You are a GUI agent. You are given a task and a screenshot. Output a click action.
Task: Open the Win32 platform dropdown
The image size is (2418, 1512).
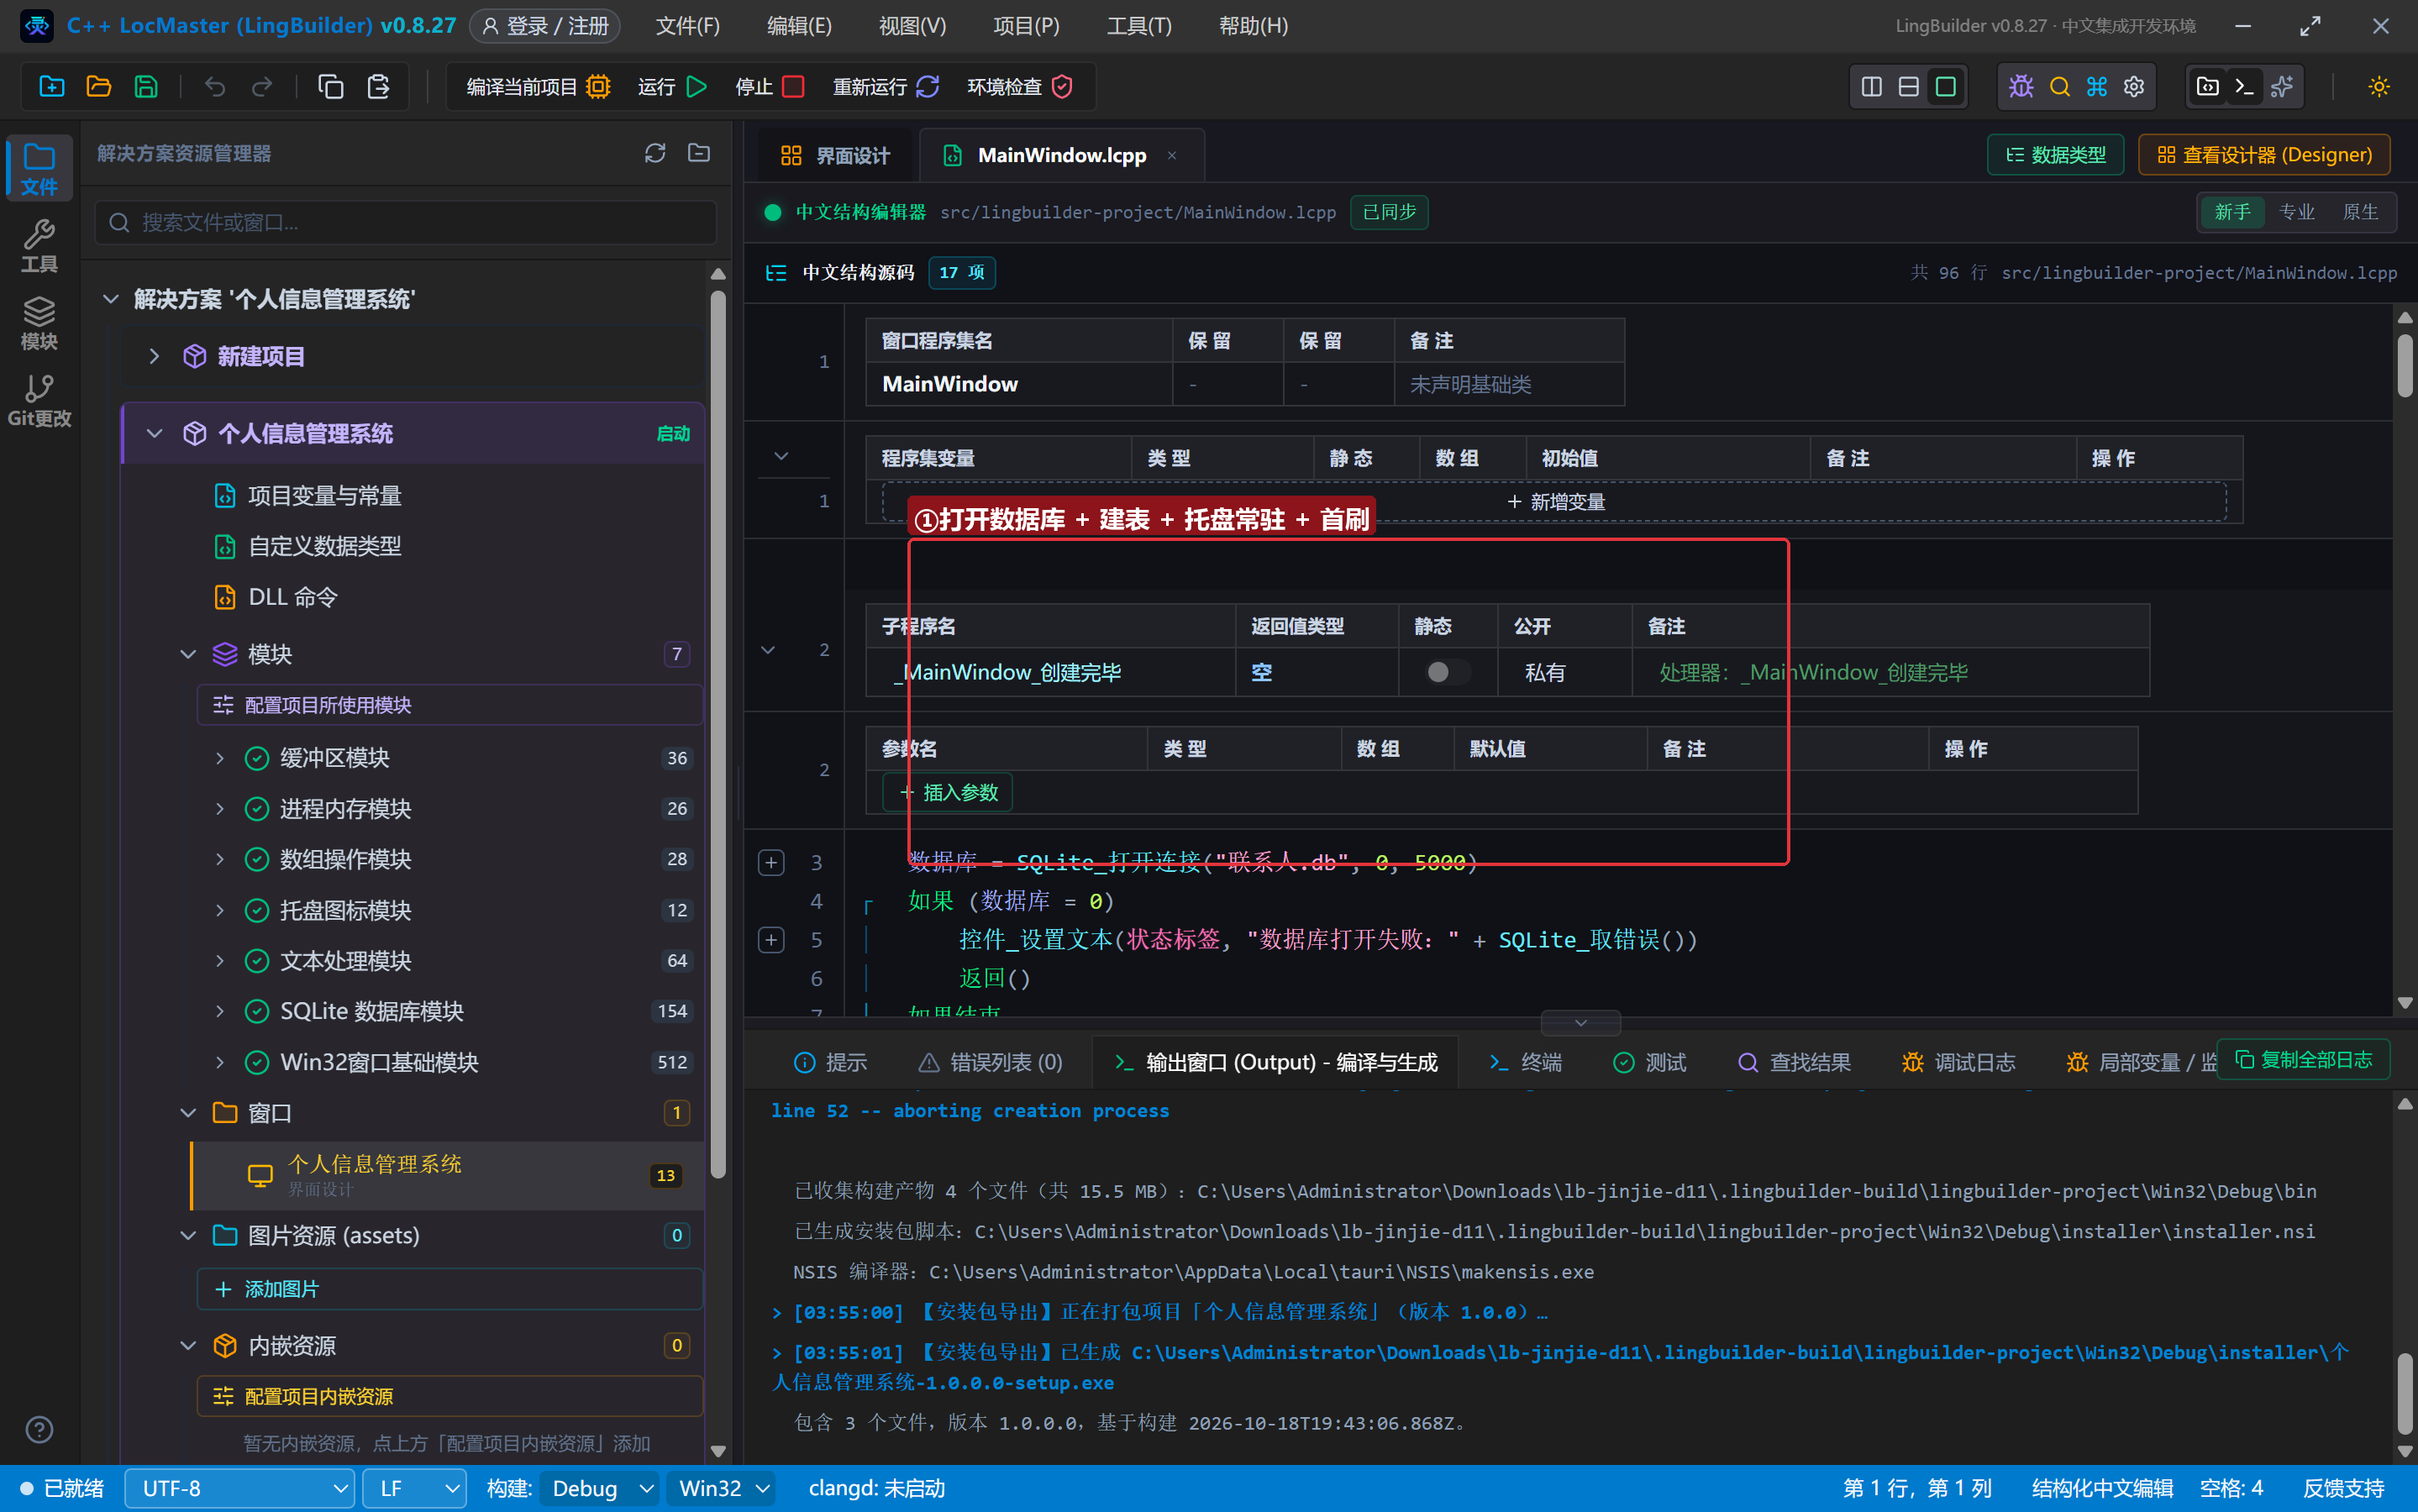[722, 1488]
